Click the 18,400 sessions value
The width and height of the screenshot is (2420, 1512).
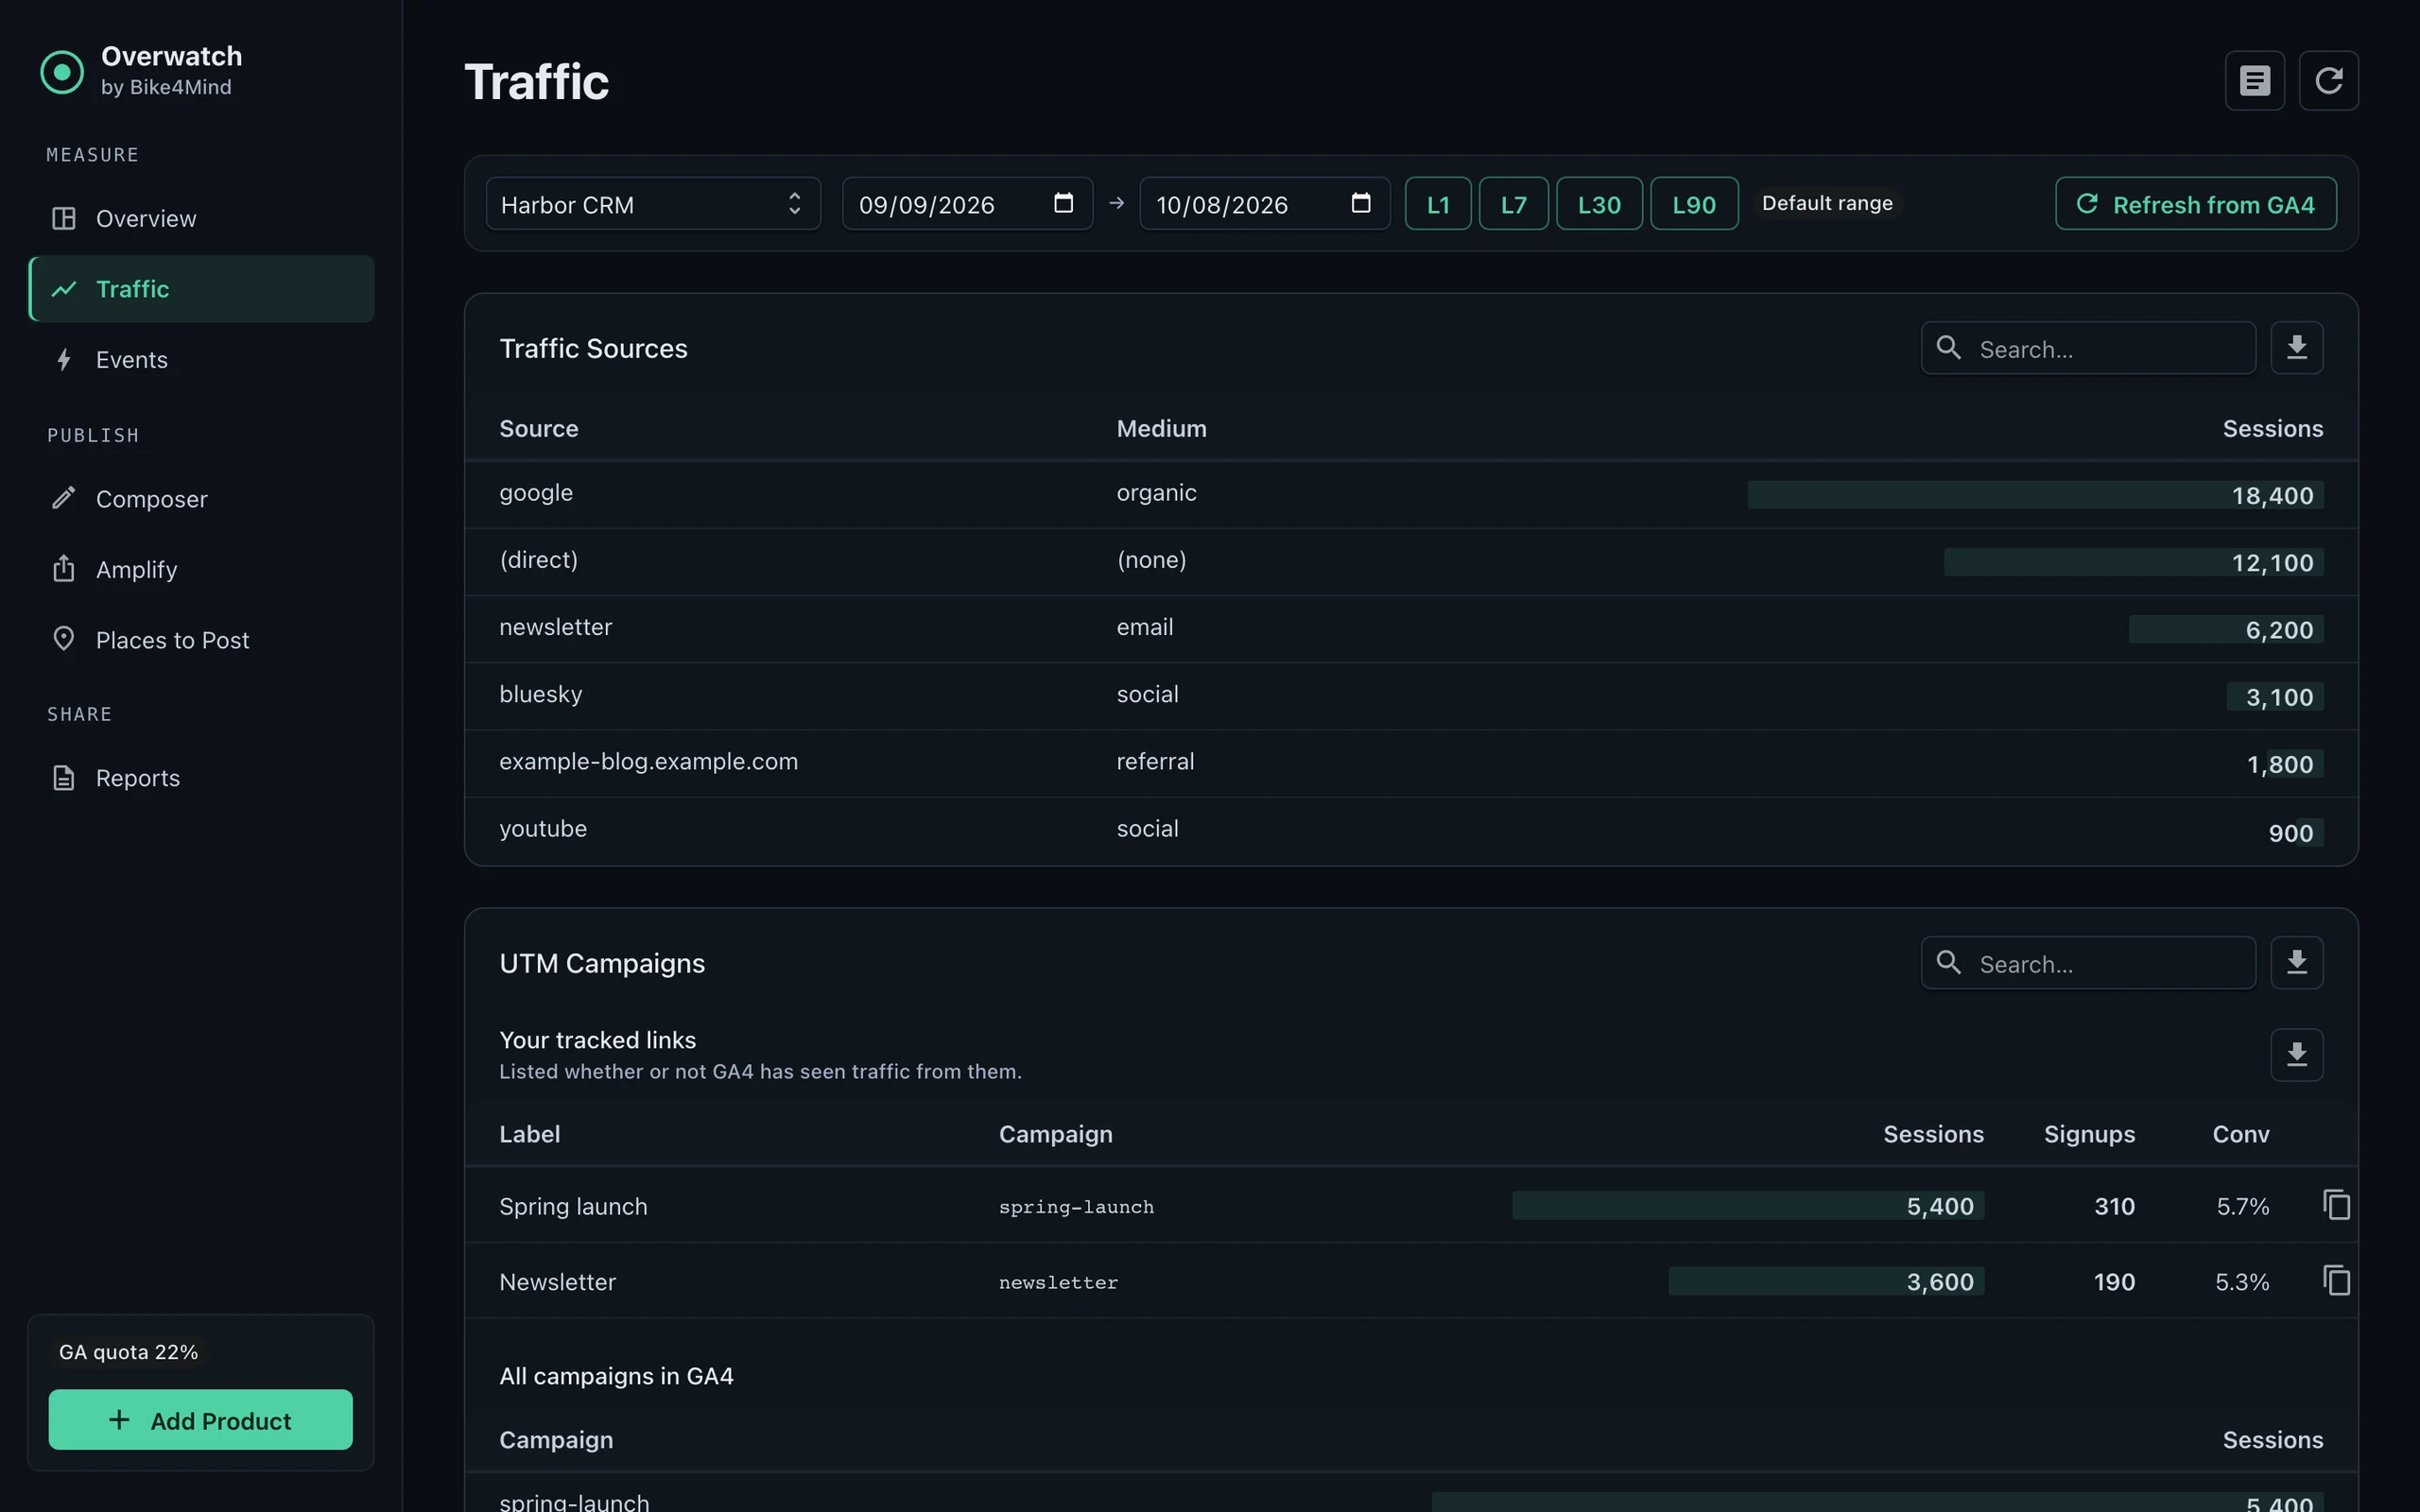[x=2272, y=495]
